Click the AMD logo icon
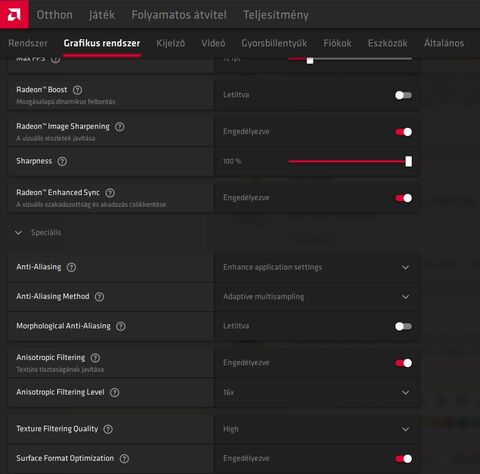 (14, 14)
